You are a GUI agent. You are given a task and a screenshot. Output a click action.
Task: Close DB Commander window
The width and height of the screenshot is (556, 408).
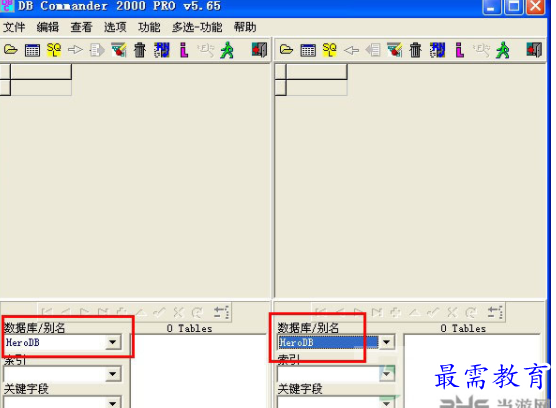coord(536,7)
